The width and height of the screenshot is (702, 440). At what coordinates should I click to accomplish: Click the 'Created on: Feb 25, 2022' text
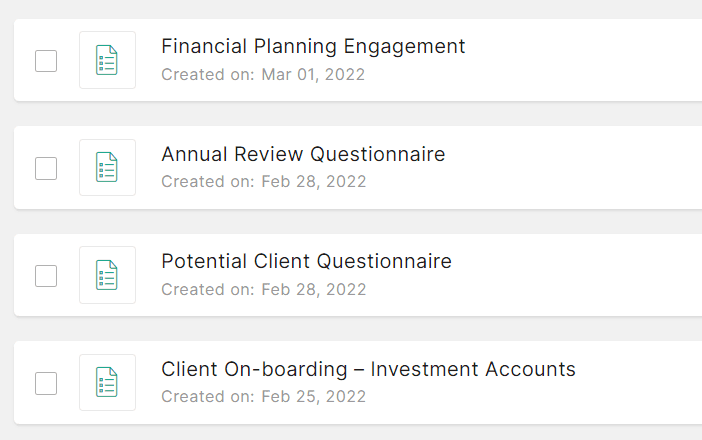tap(263, 397)
